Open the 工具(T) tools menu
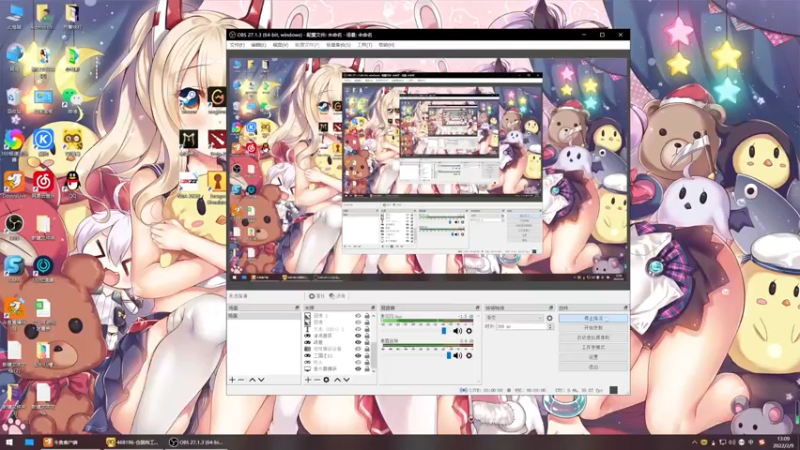Screen dimensions: 800x450 pos(364,45)
